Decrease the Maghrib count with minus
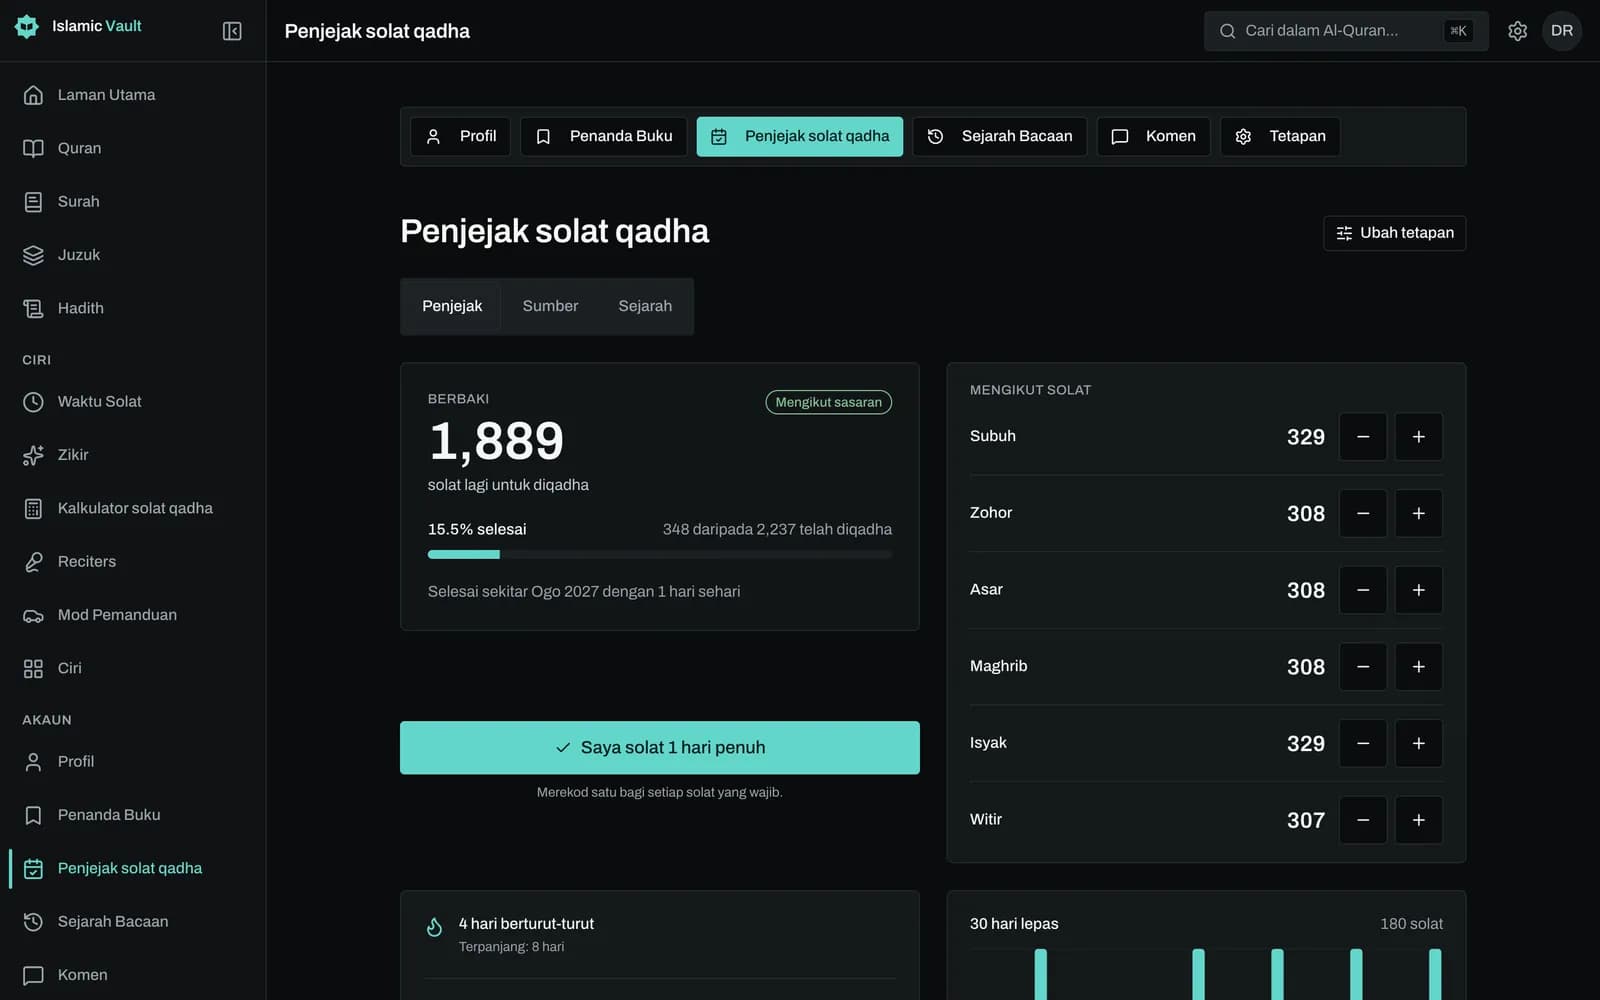 1363,667
